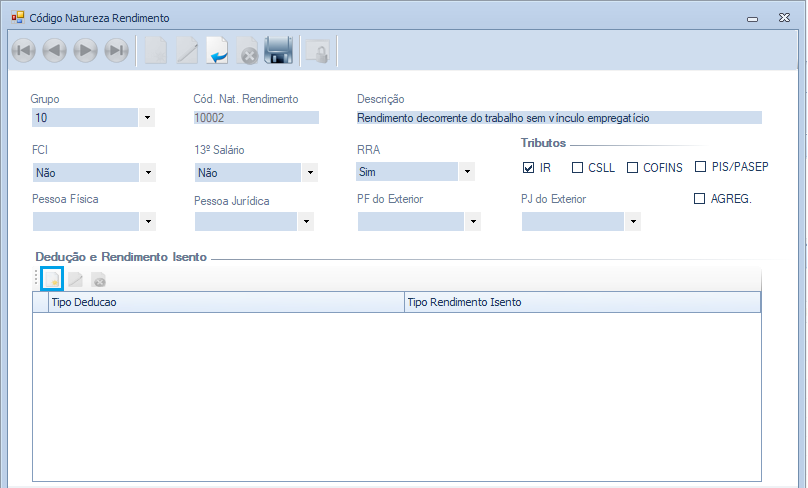Go to next record in toolbar
Image resolution: width=808 pixels, height=488 pixels.
85,51
